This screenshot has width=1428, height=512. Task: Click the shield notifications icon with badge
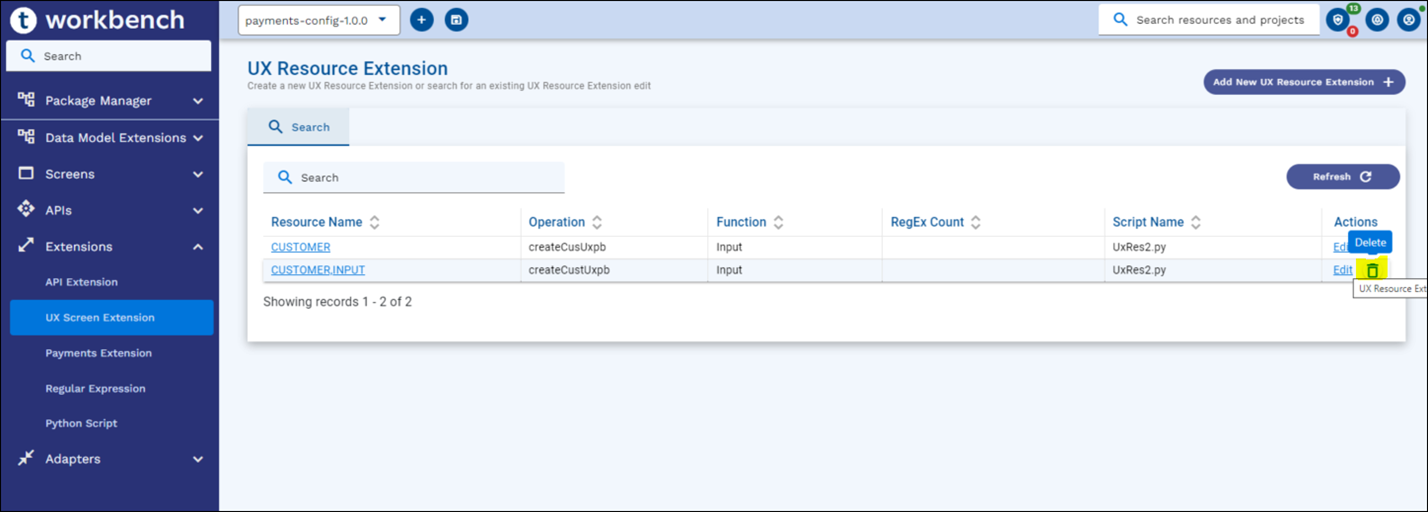click(x=1337, y=20)
